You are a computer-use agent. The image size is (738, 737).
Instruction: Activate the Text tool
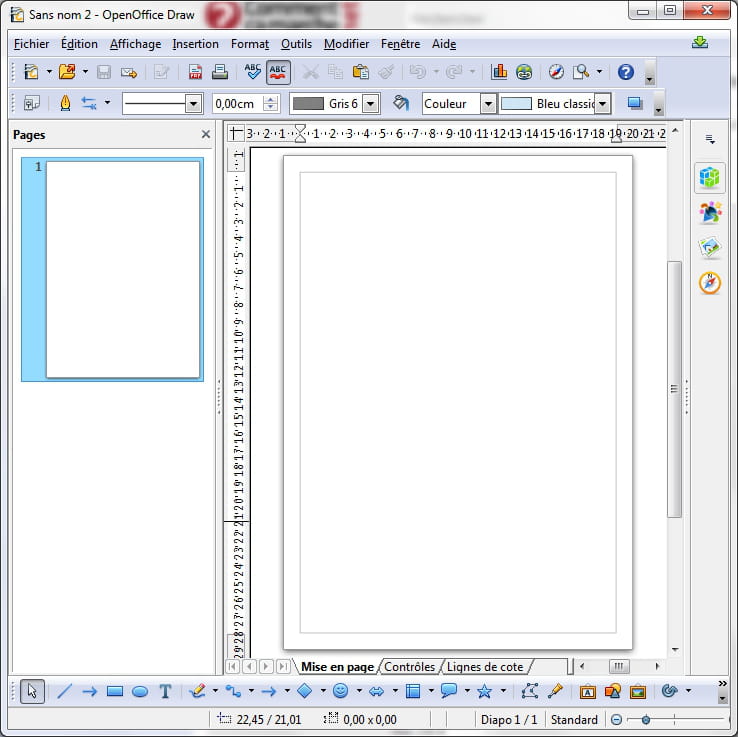[x=166, y=691]
